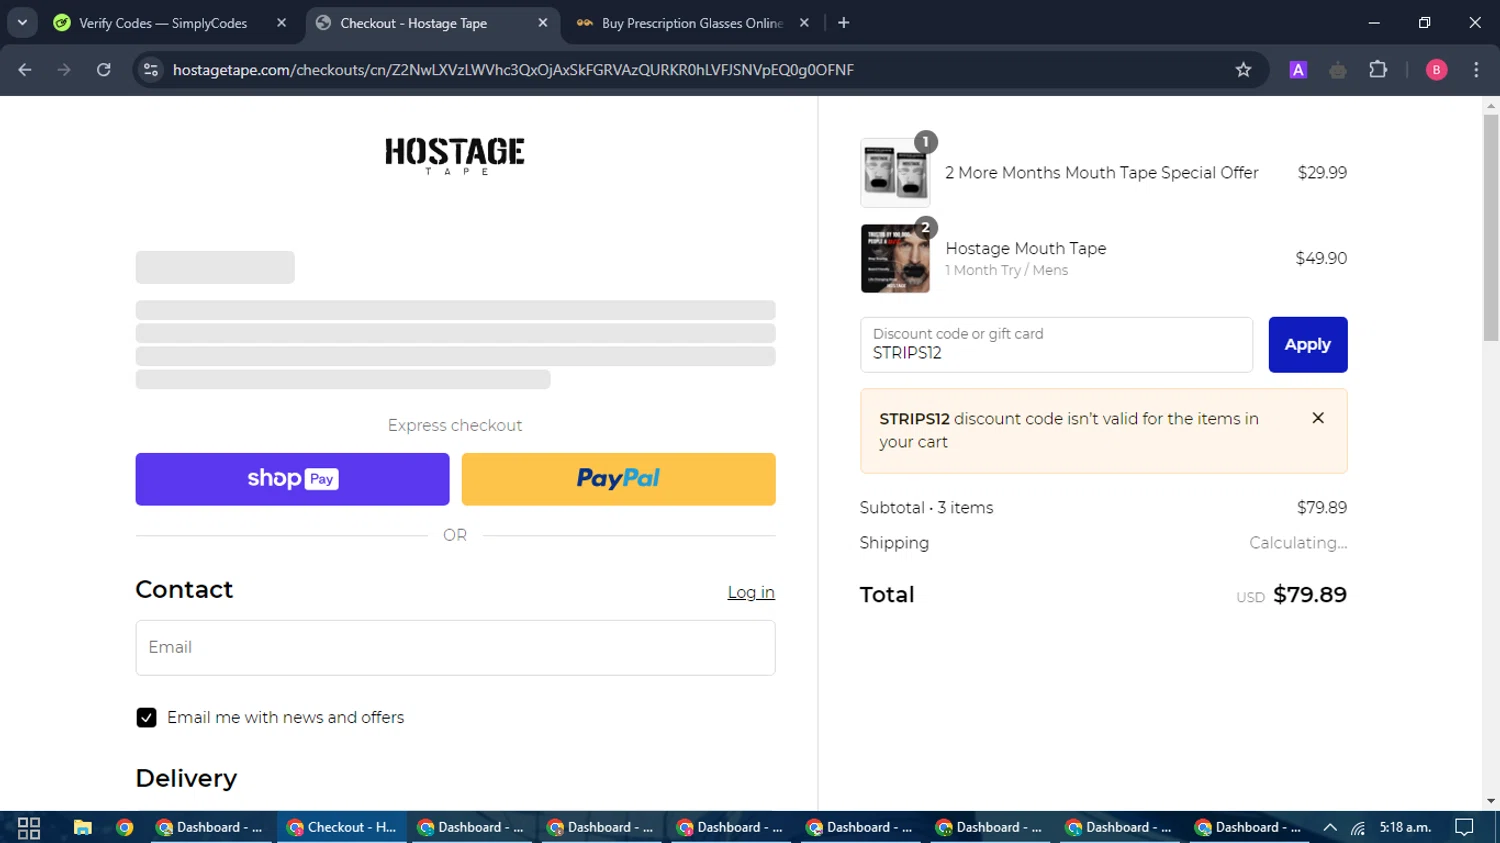Click the address bar URL

click(x=513, y=70)
